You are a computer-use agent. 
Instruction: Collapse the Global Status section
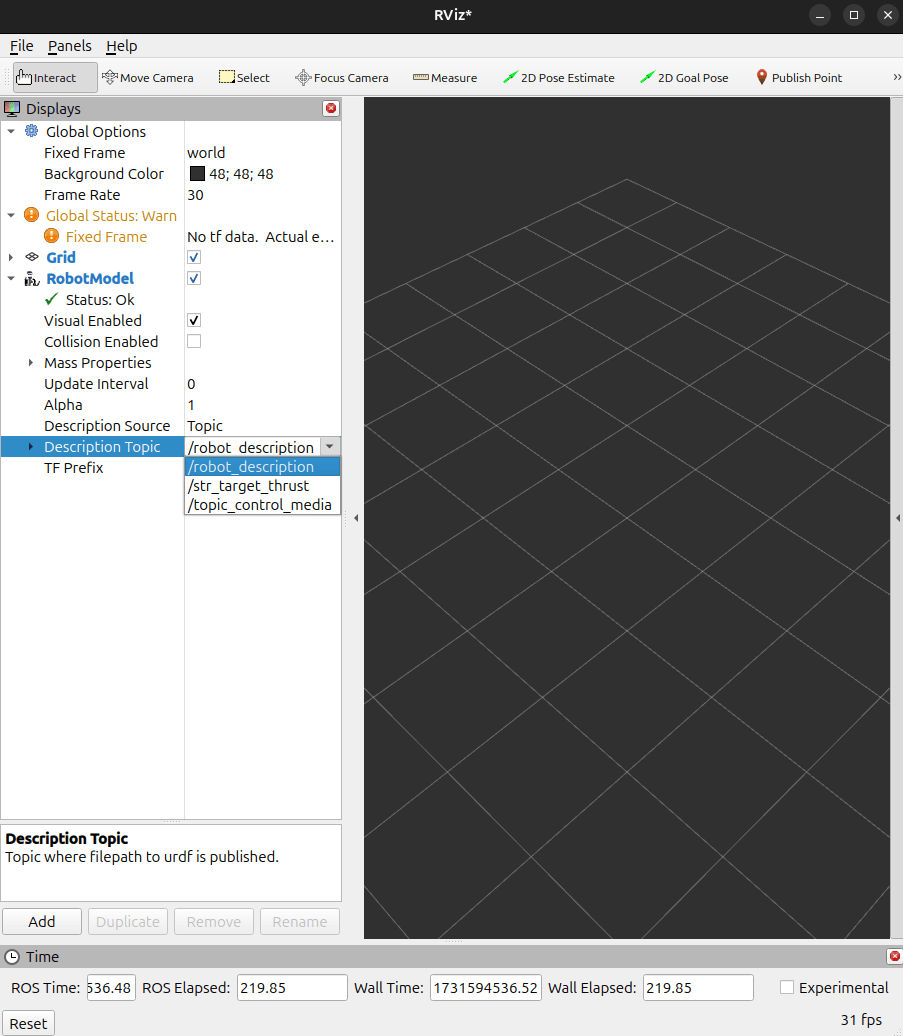click(x=11, y=215)
